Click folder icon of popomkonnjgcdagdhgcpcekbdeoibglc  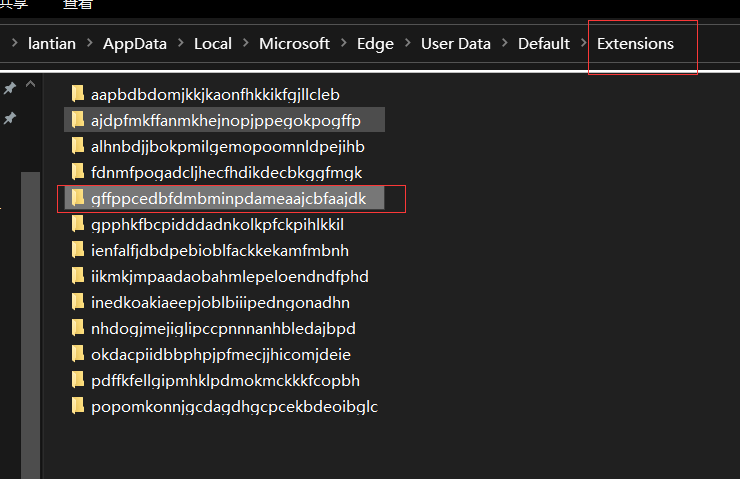[78, 405]
